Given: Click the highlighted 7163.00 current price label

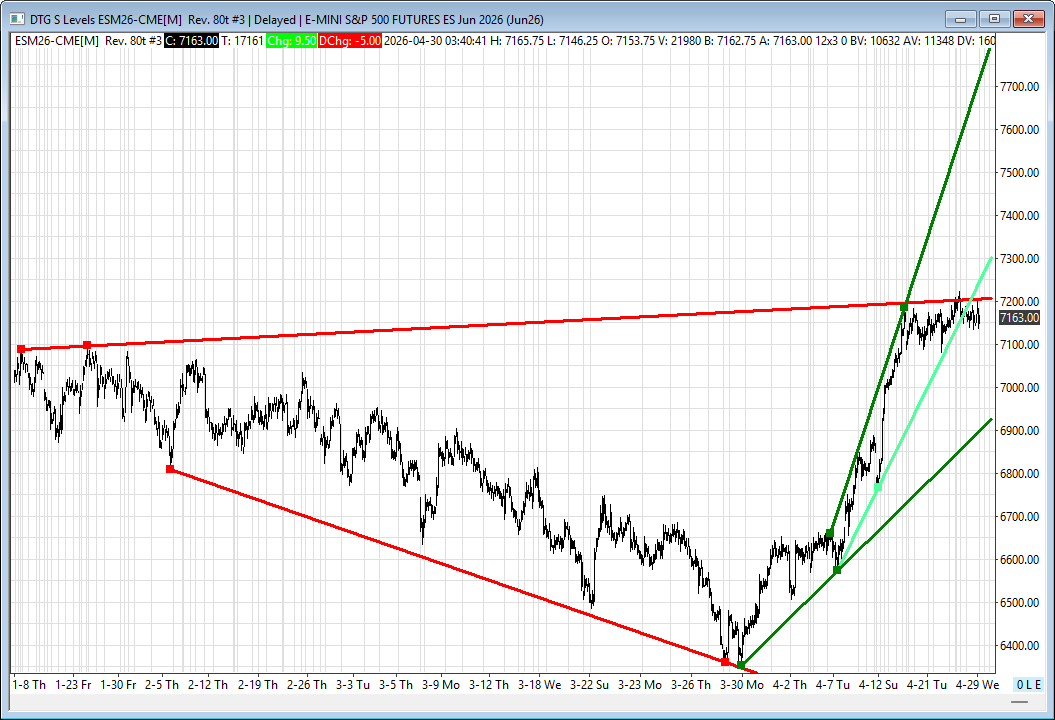Looking at the screenshot, I should [x=1019, y=318].
